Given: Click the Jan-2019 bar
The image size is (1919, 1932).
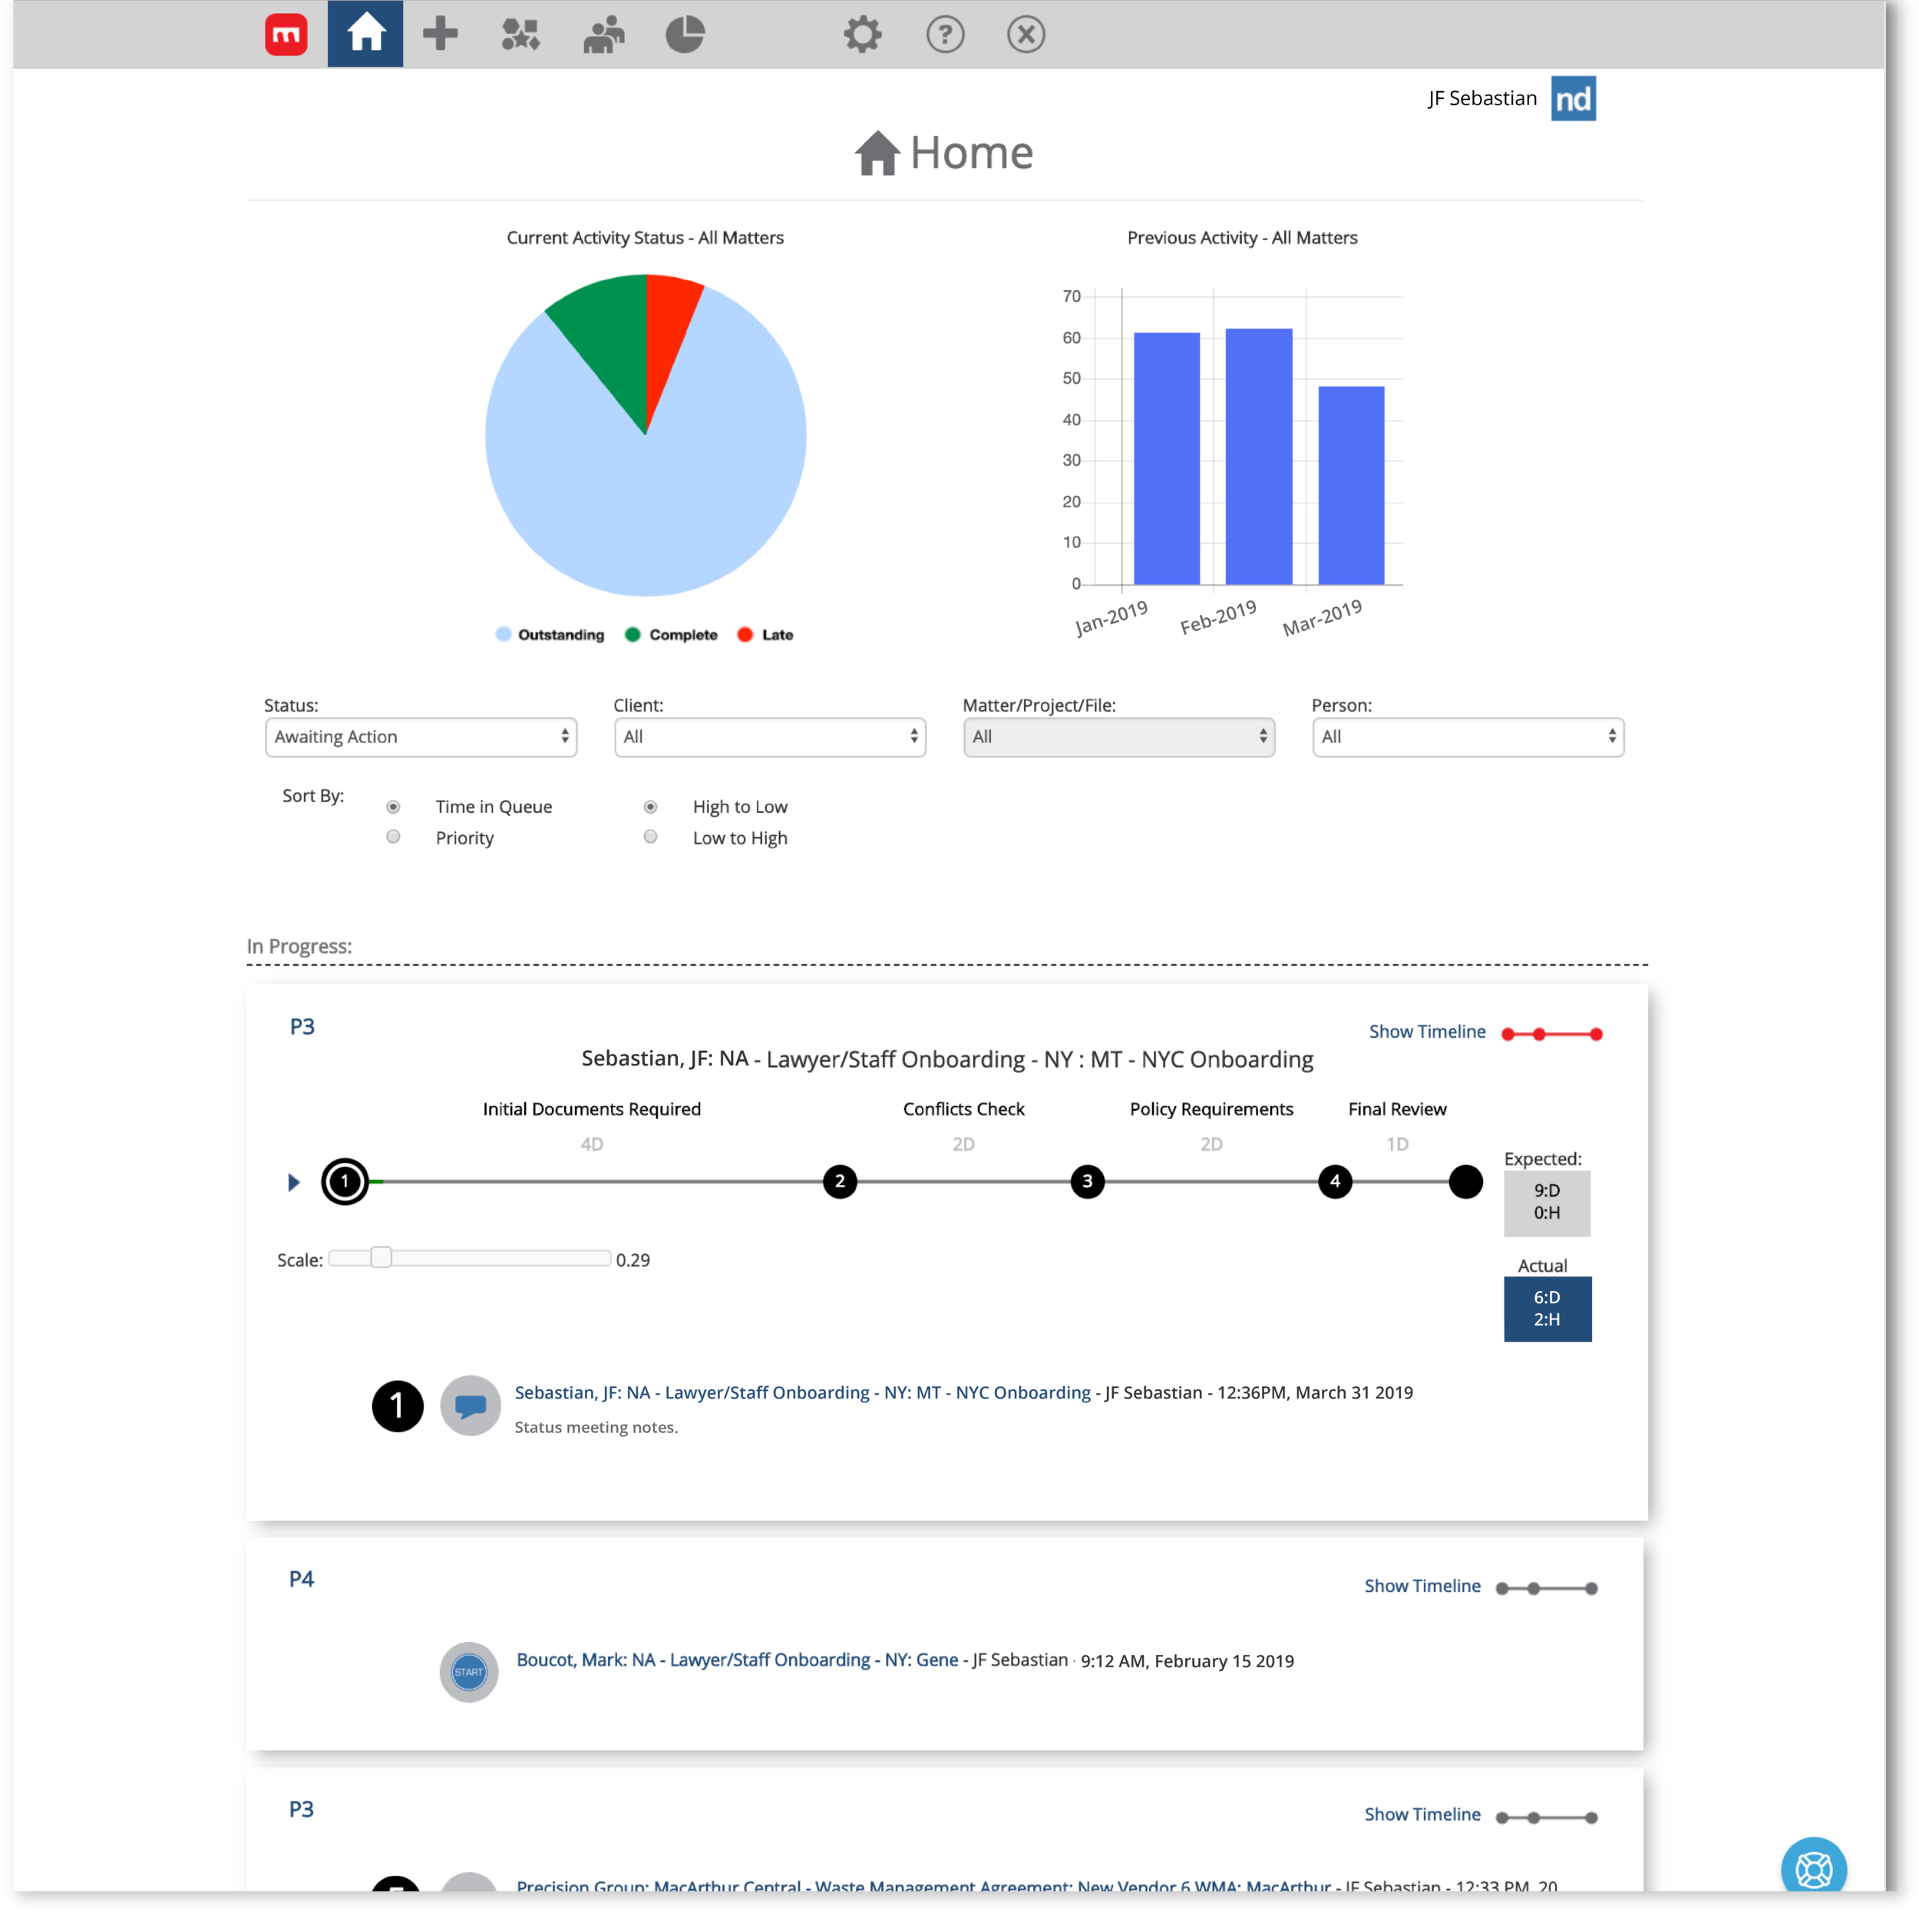Looking at the screenshot, I should click(1166, 458).
